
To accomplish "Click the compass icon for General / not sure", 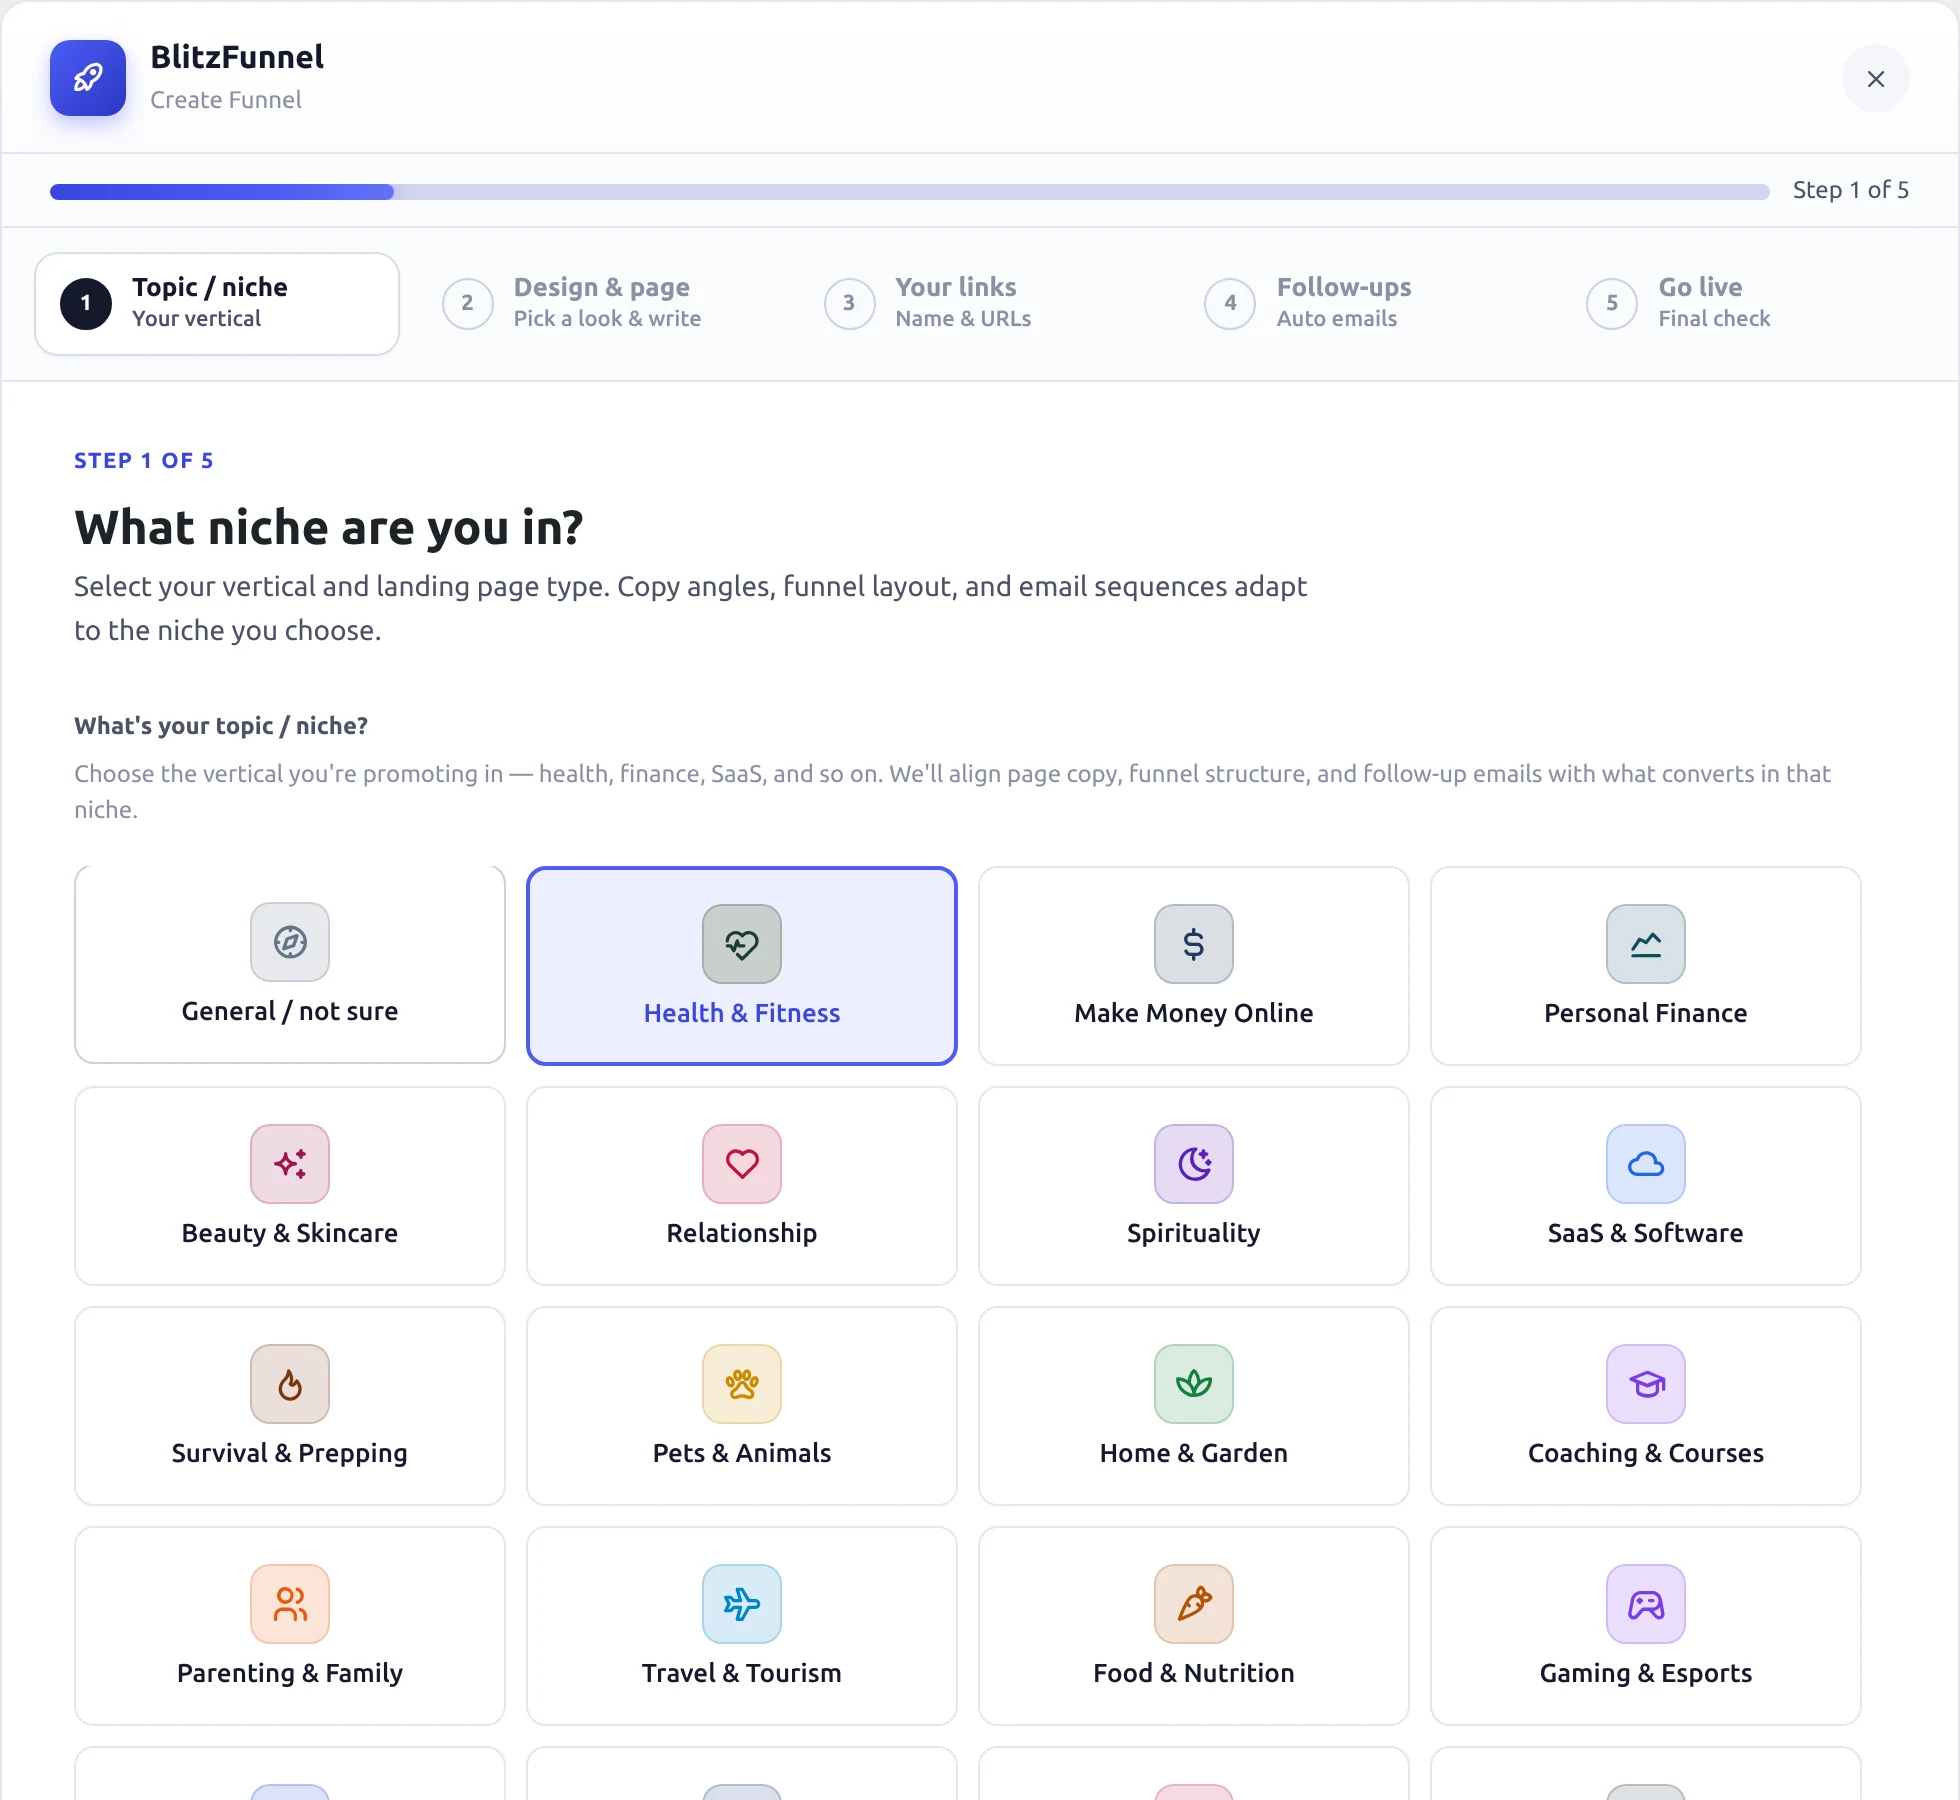I will [290, 942].
